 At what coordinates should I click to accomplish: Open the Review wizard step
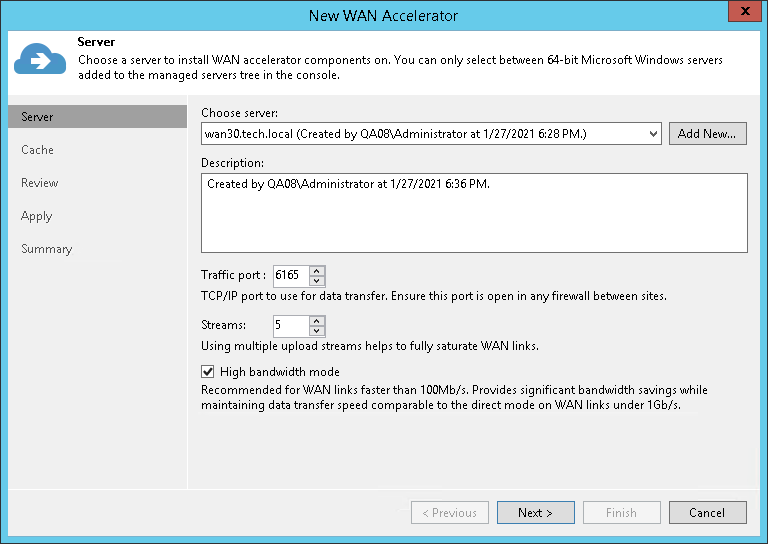pos(40,183)
